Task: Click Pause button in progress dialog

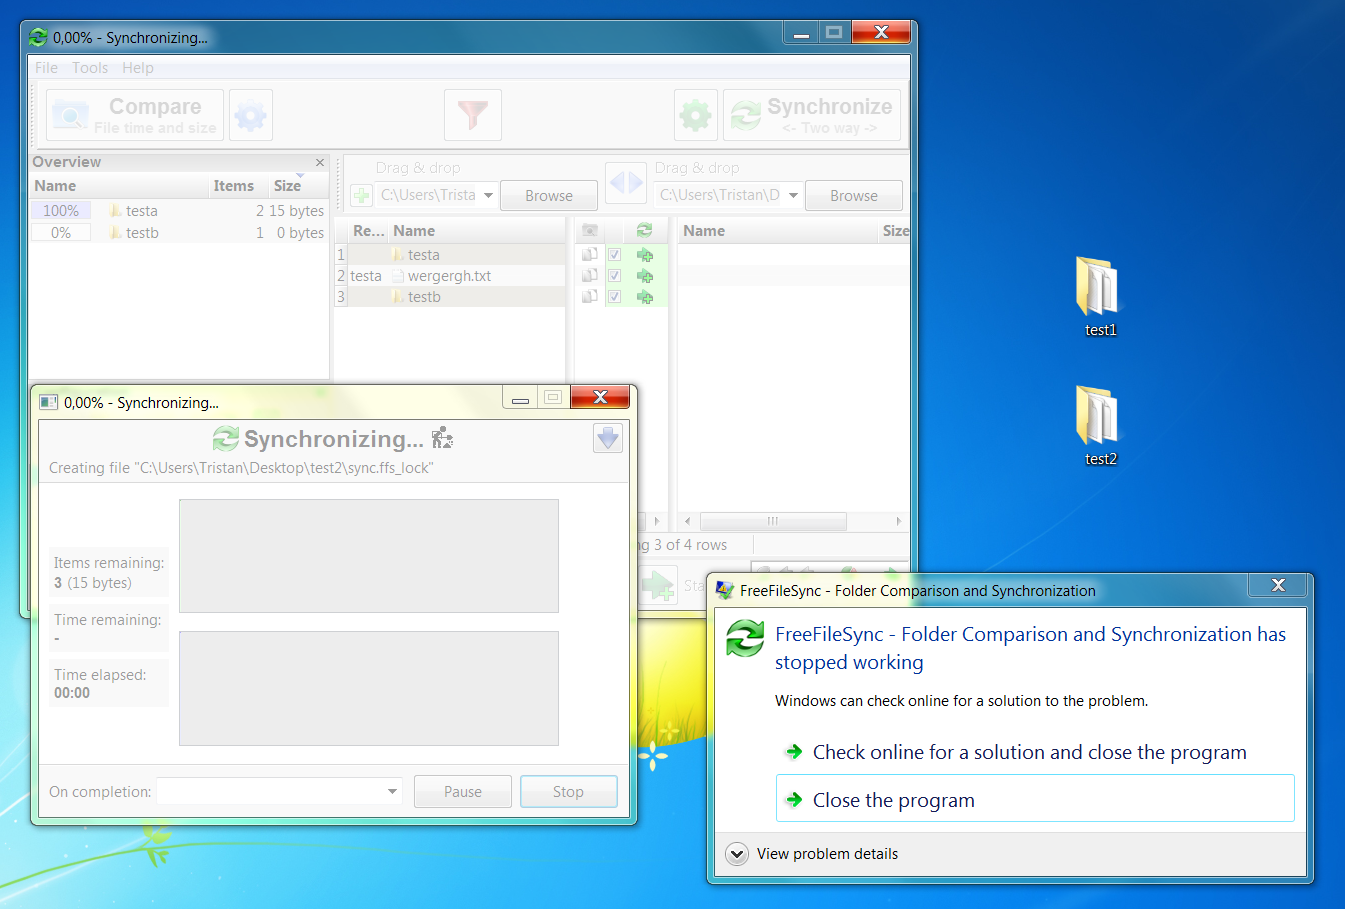Action: coord(463,791)
